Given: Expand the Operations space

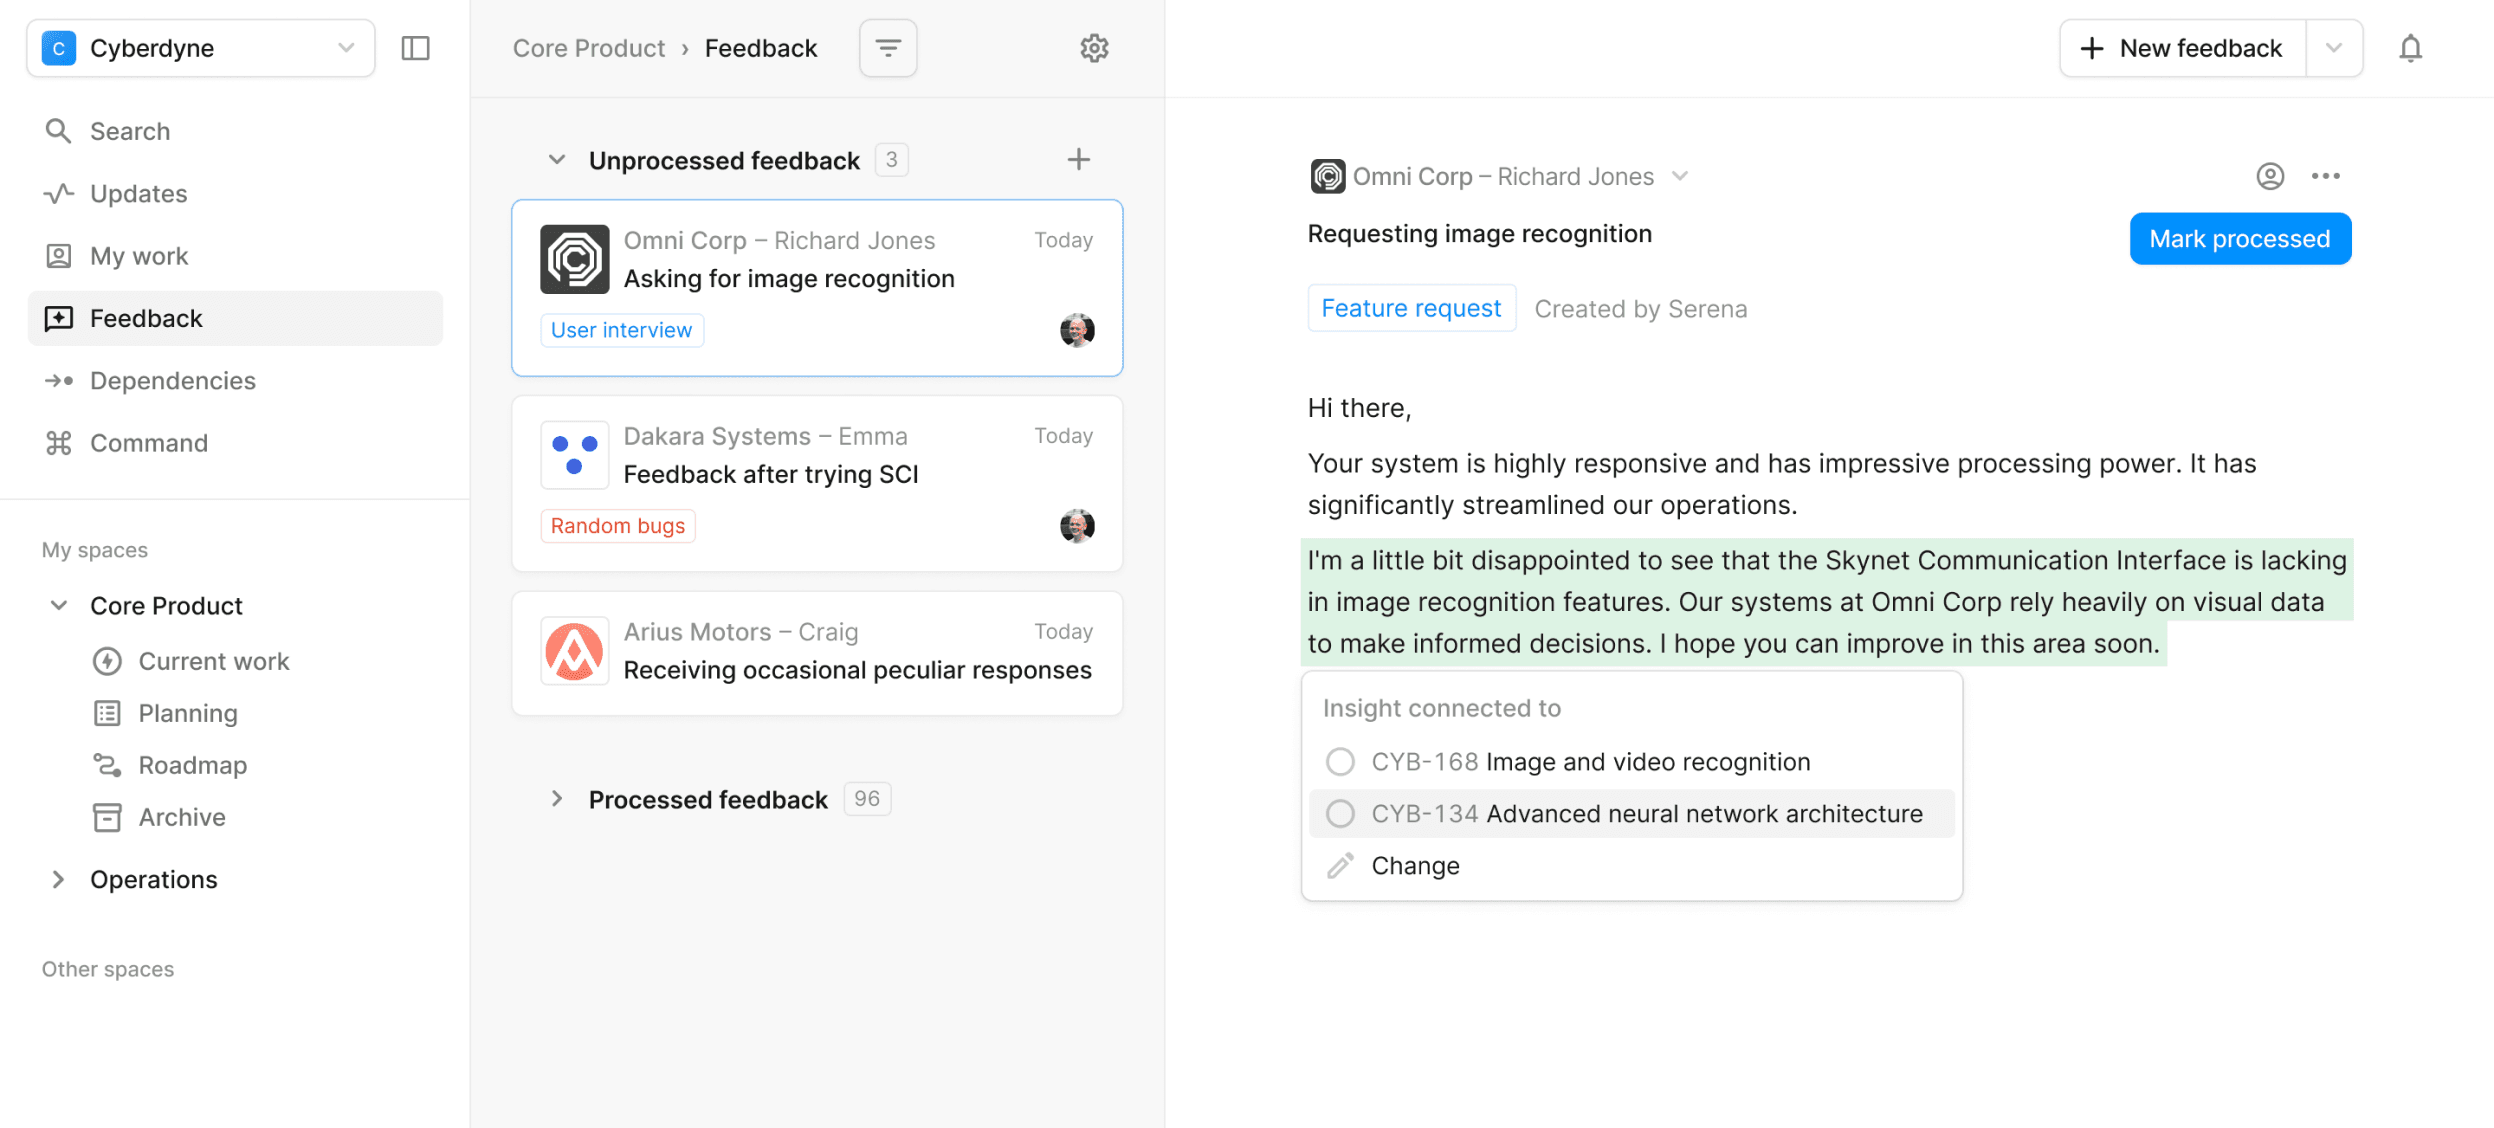Looking at the screenshot, I should pyautogui.click(x=58, y=879).
